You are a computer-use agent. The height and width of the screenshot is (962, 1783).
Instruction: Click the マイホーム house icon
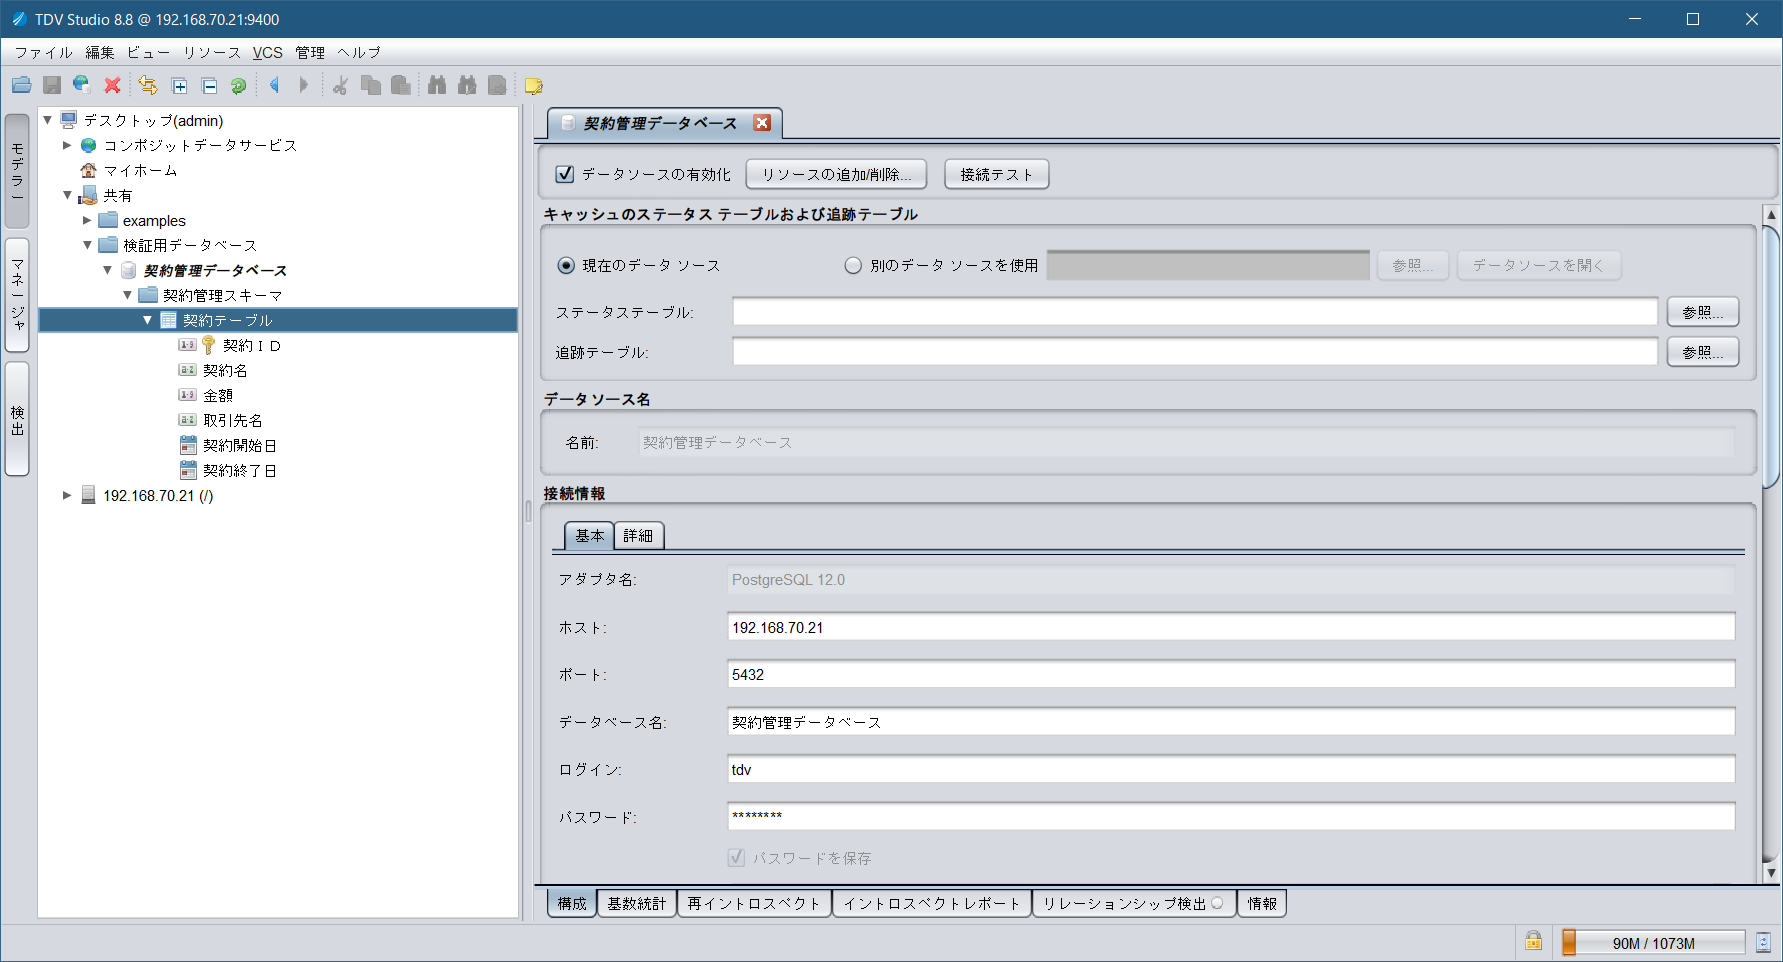(88, 170)
